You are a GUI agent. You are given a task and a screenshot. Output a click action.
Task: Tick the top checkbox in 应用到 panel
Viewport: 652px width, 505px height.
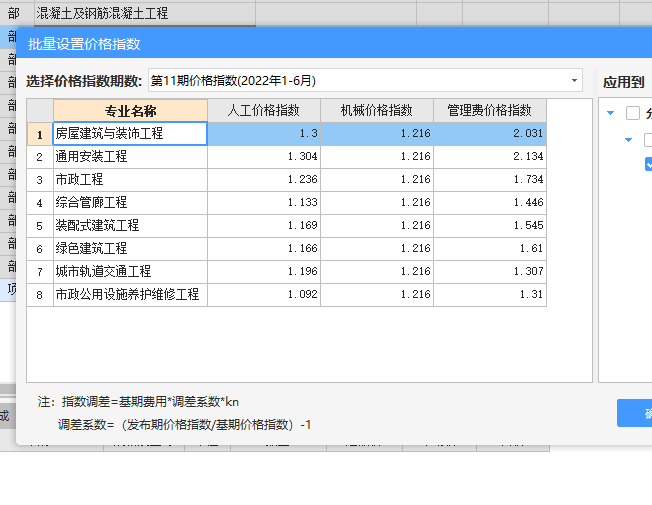point(633,113)
